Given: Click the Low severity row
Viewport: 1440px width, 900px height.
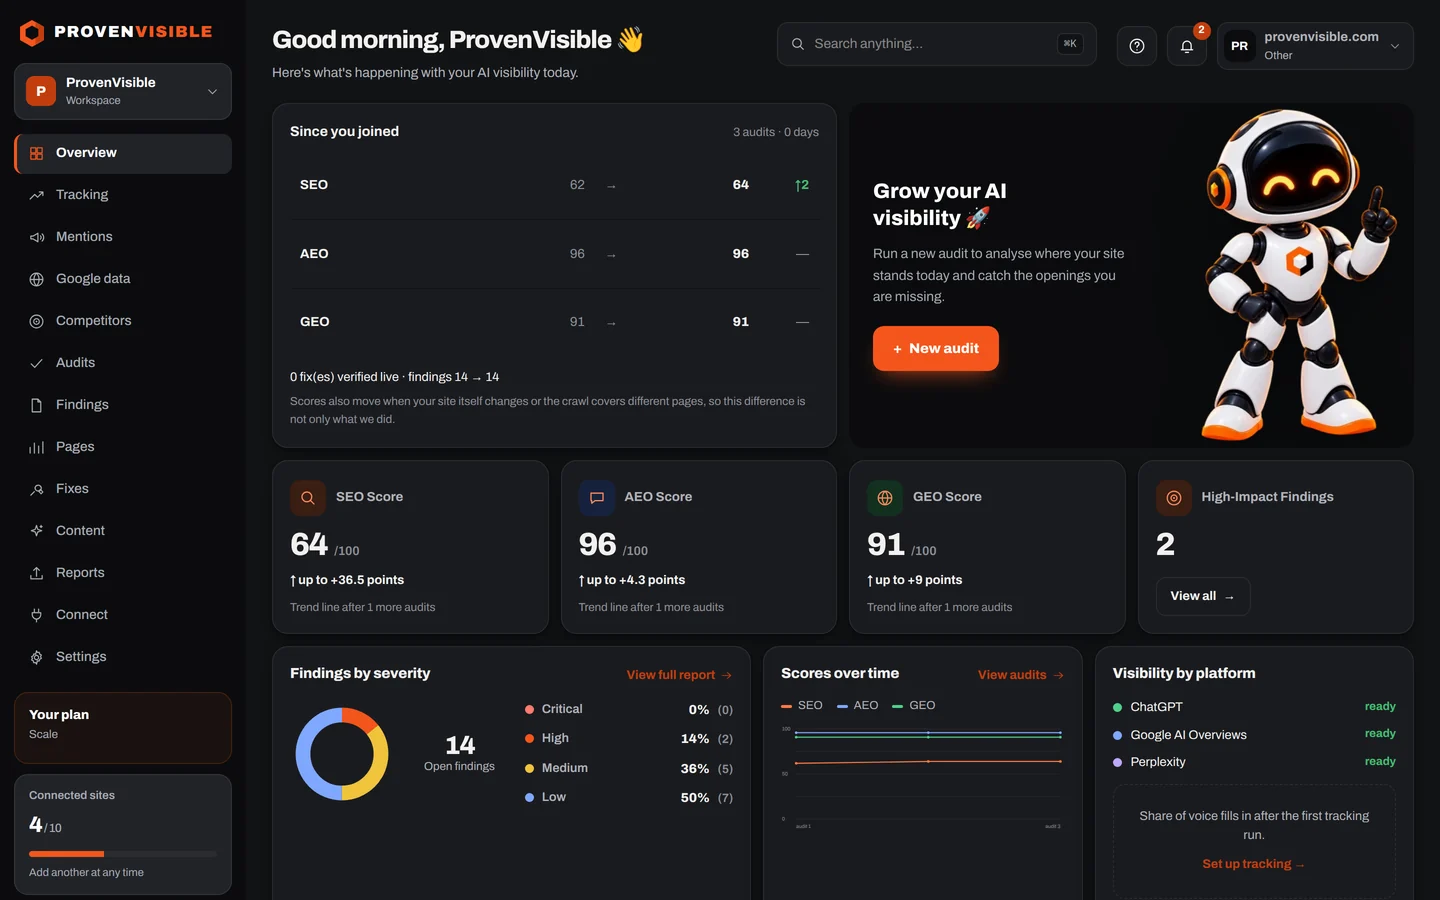Looking at the screenshot, I should pyautogui.click(x=629, y=797).
